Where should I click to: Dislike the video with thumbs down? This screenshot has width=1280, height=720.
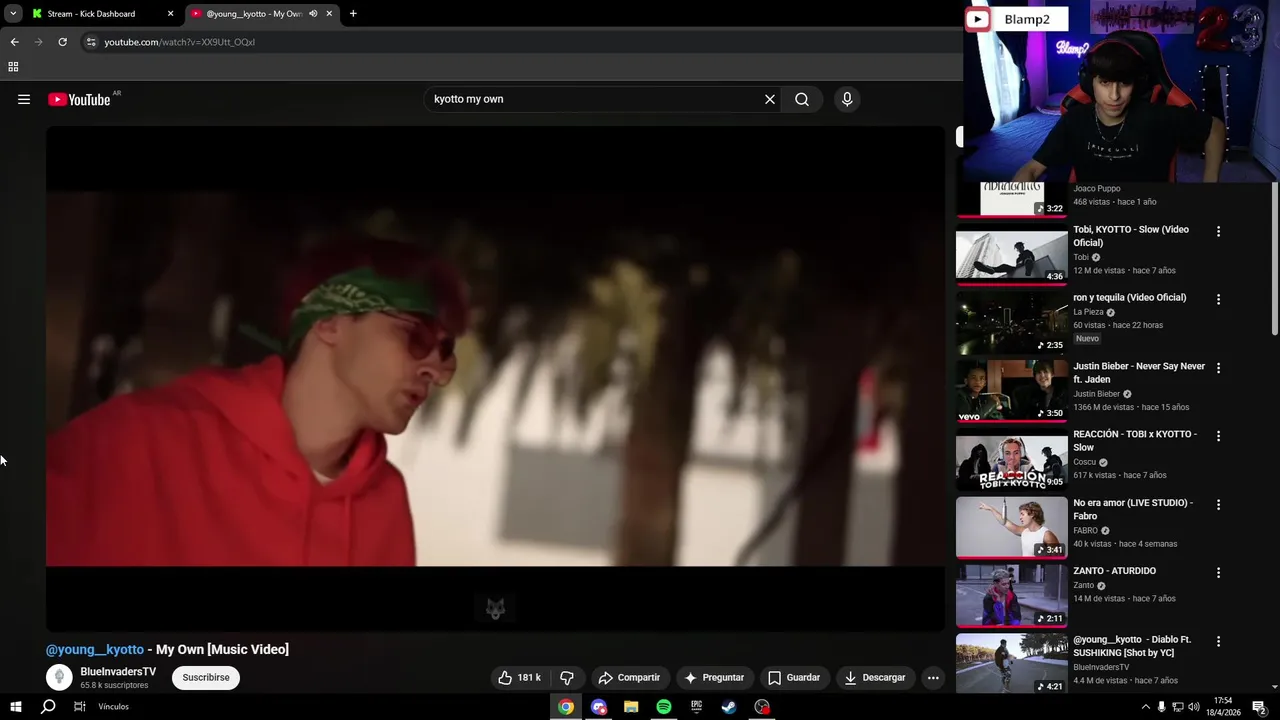coord(567,677)
